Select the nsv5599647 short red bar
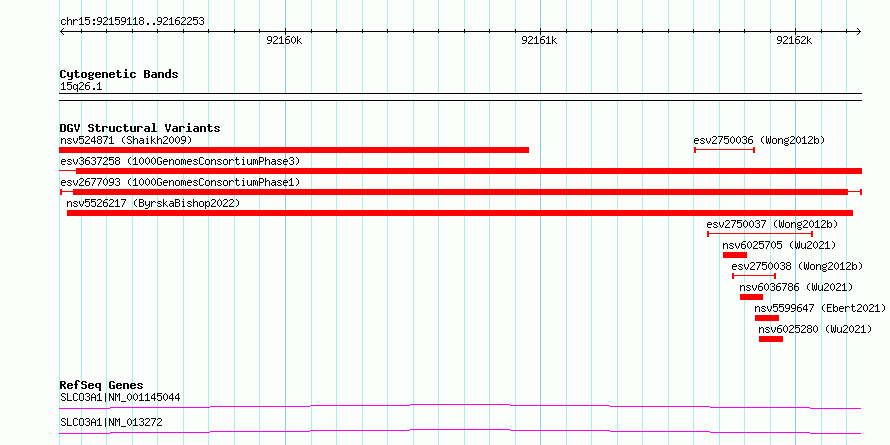The width and height of the screenshot is (890, 445). 767,318
